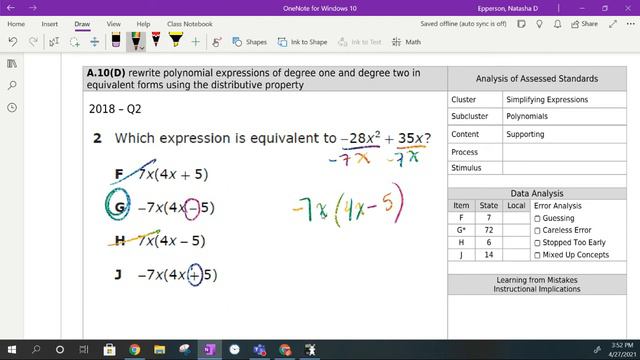The image size is (640, 360).
Task: Switch to the Home tab
Action: tap(16, 24)
